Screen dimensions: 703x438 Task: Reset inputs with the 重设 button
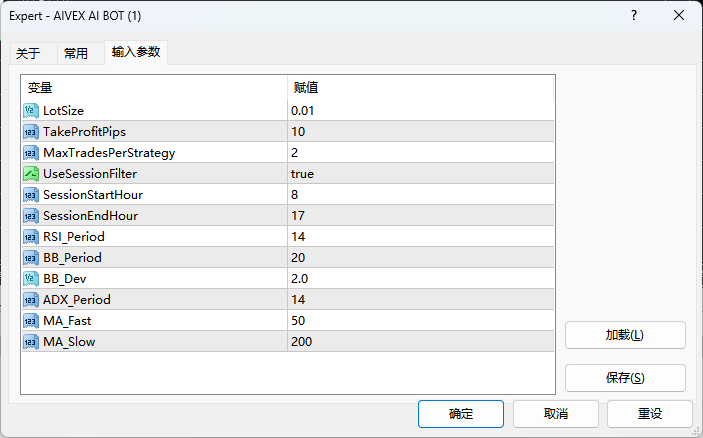(650, 414)
